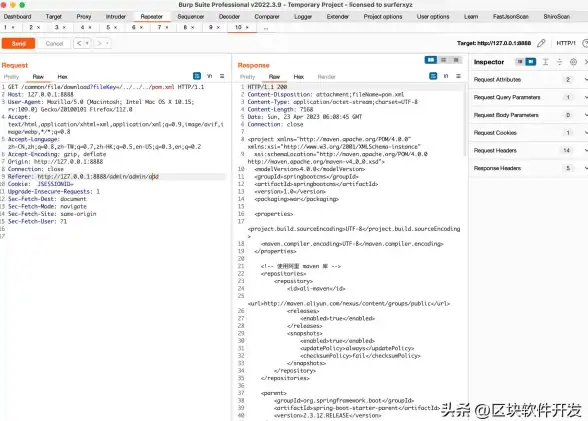Toggle word wrap icon in Request pane
This screenshot has height=421, width=588.
(197, 76)
